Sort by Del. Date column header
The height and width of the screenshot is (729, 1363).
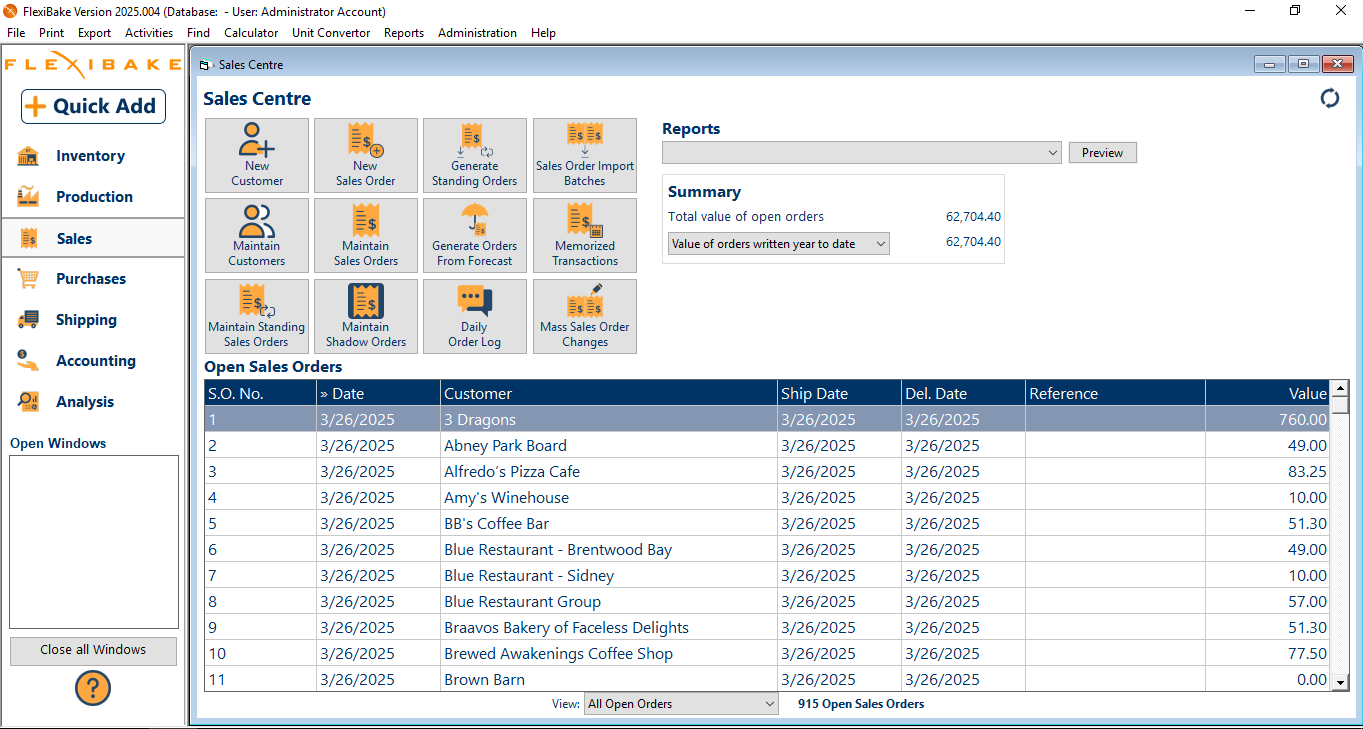tap(963, 393)
